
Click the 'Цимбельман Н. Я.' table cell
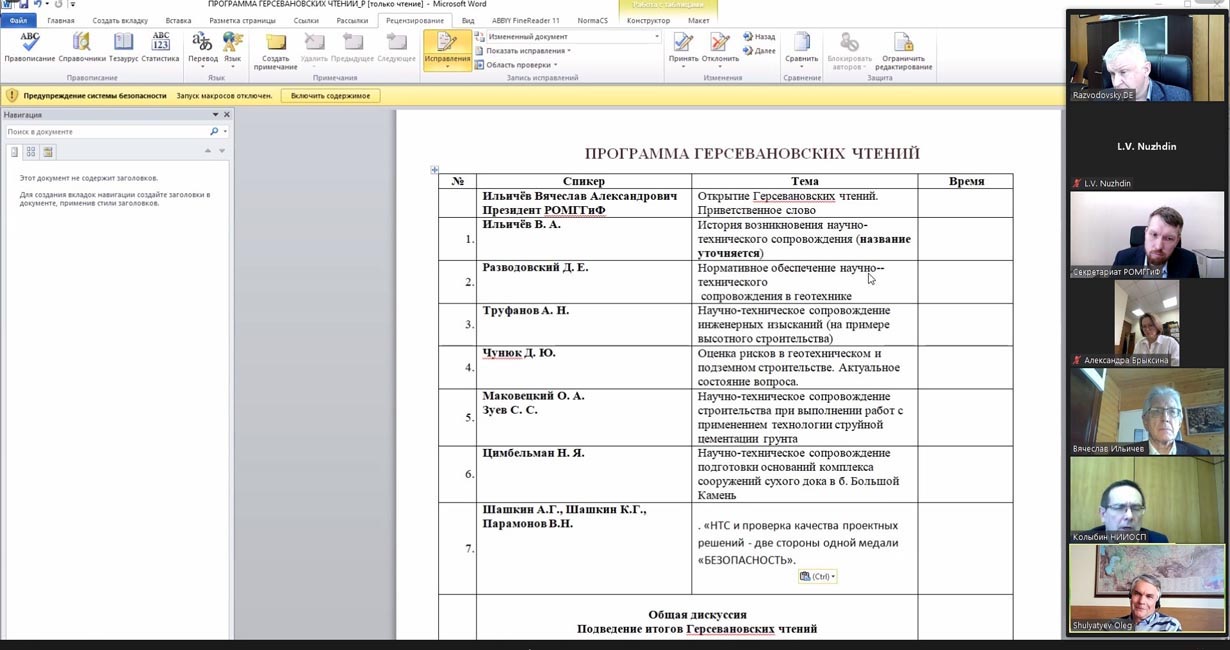coord(583,474)
